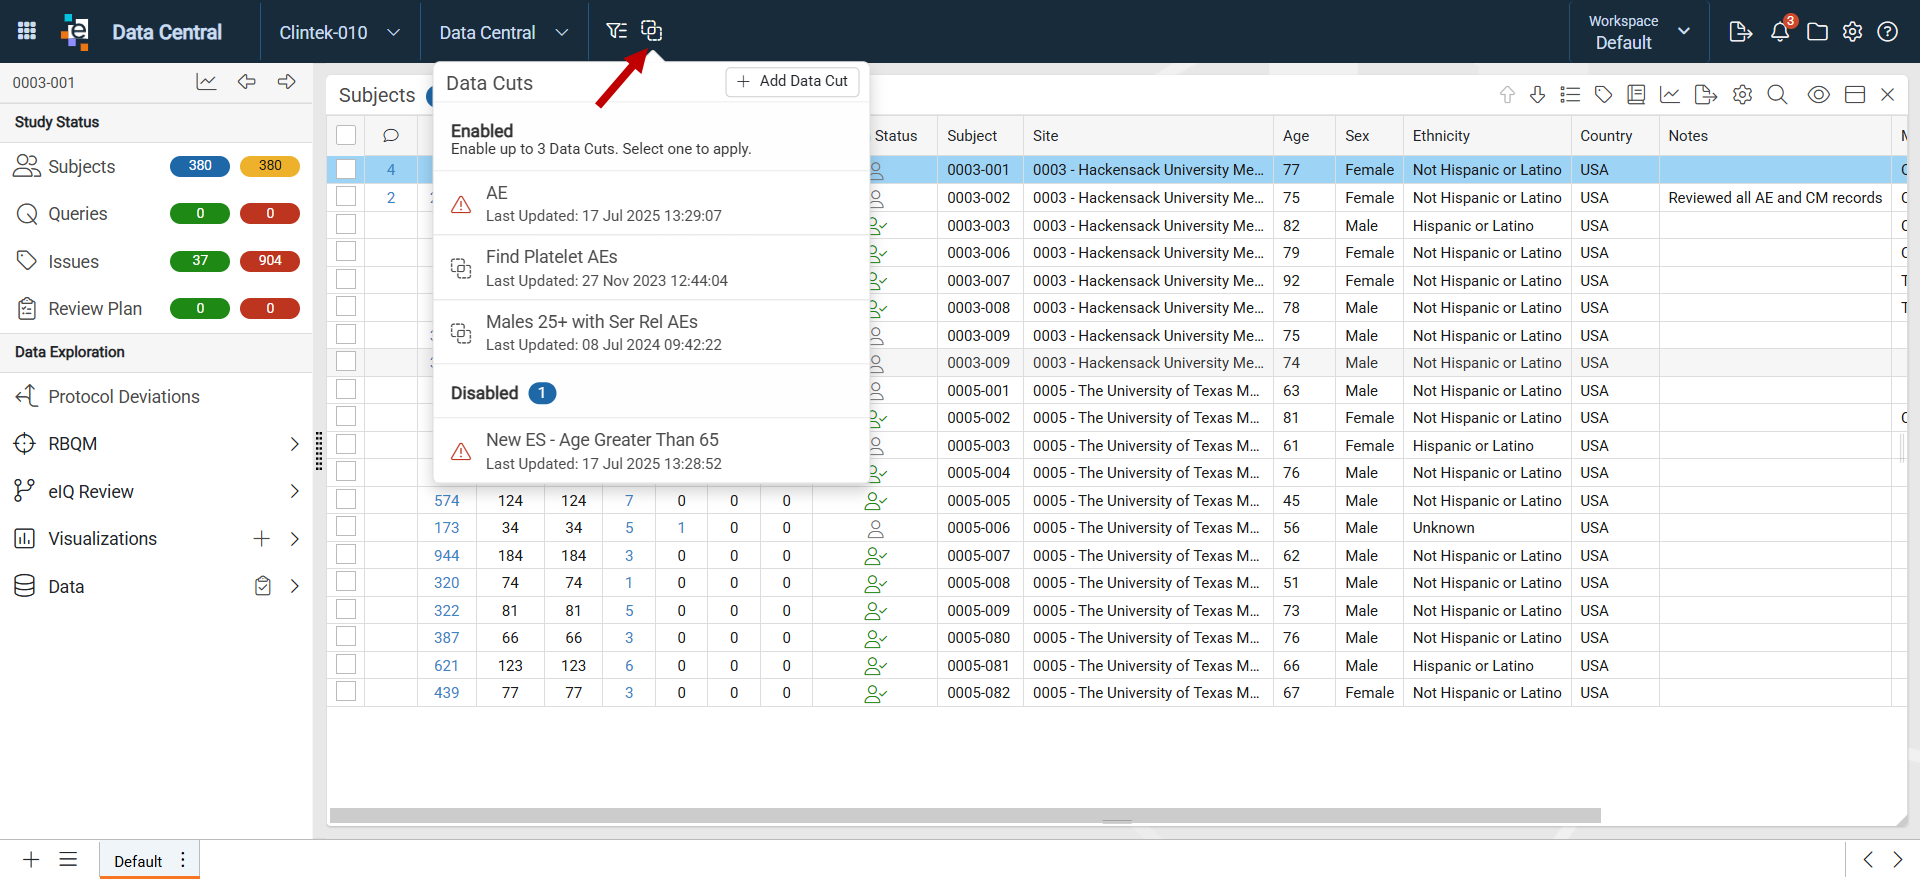This screenshot has height=879, width=1920.
Task: Open the Data Cuts icon in header
Action: click(651, 31)
